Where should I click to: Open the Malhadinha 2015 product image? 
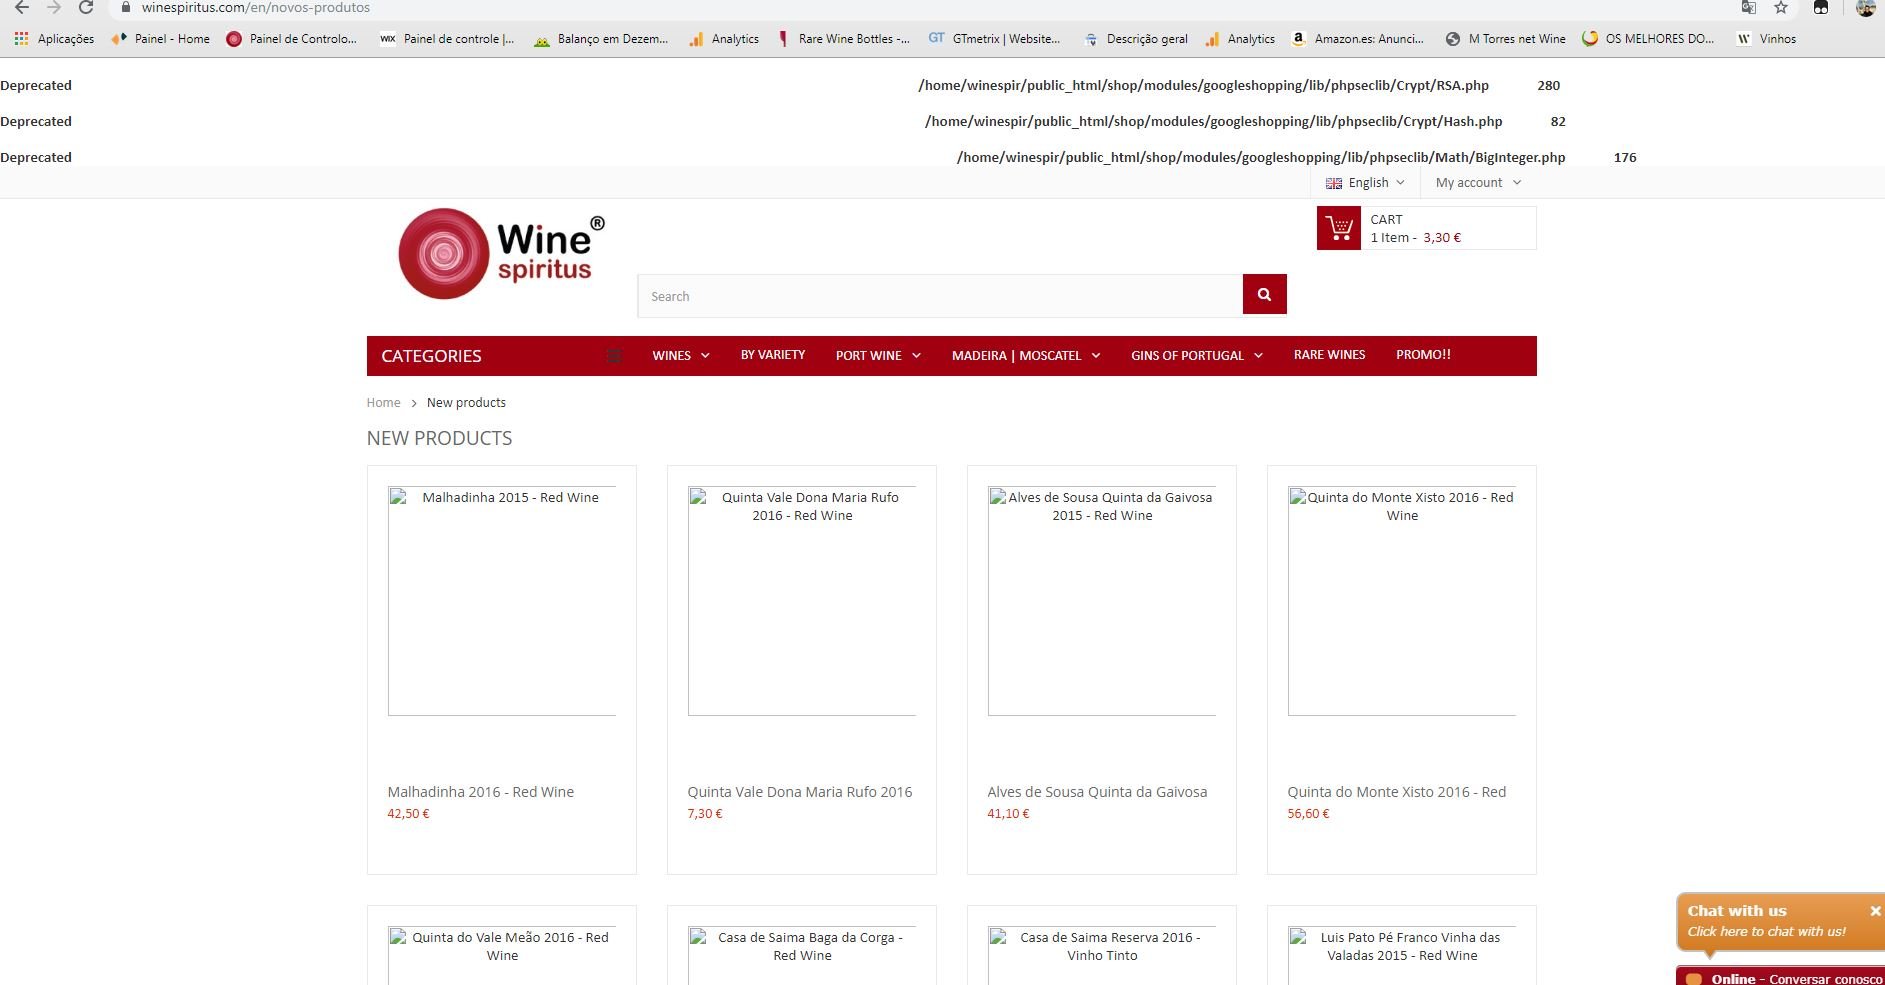[502, 601]
